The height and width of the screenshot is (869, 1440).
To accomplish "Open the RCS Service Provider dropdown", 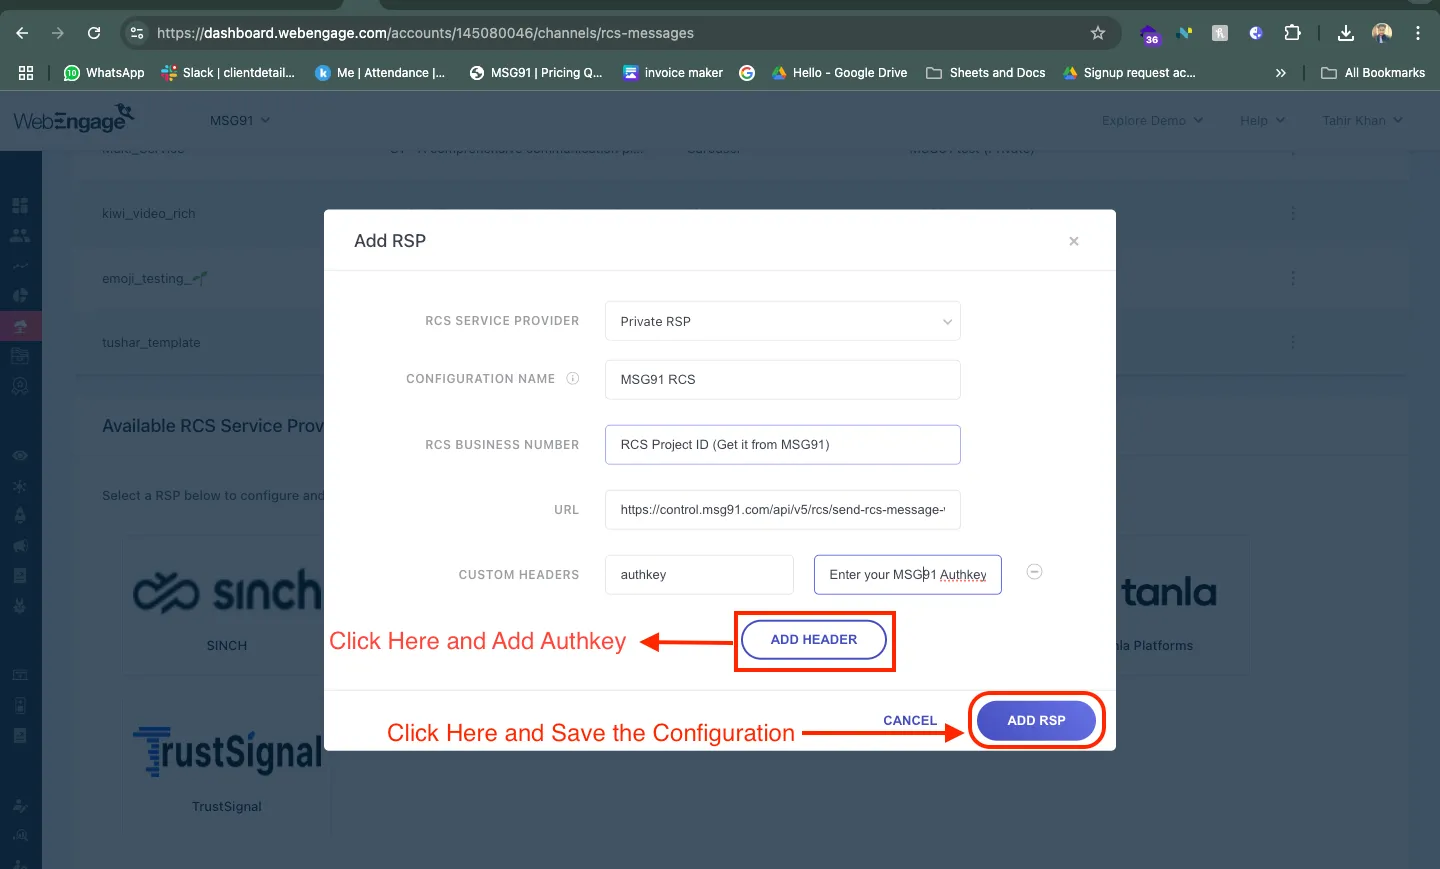I will 782,321.
